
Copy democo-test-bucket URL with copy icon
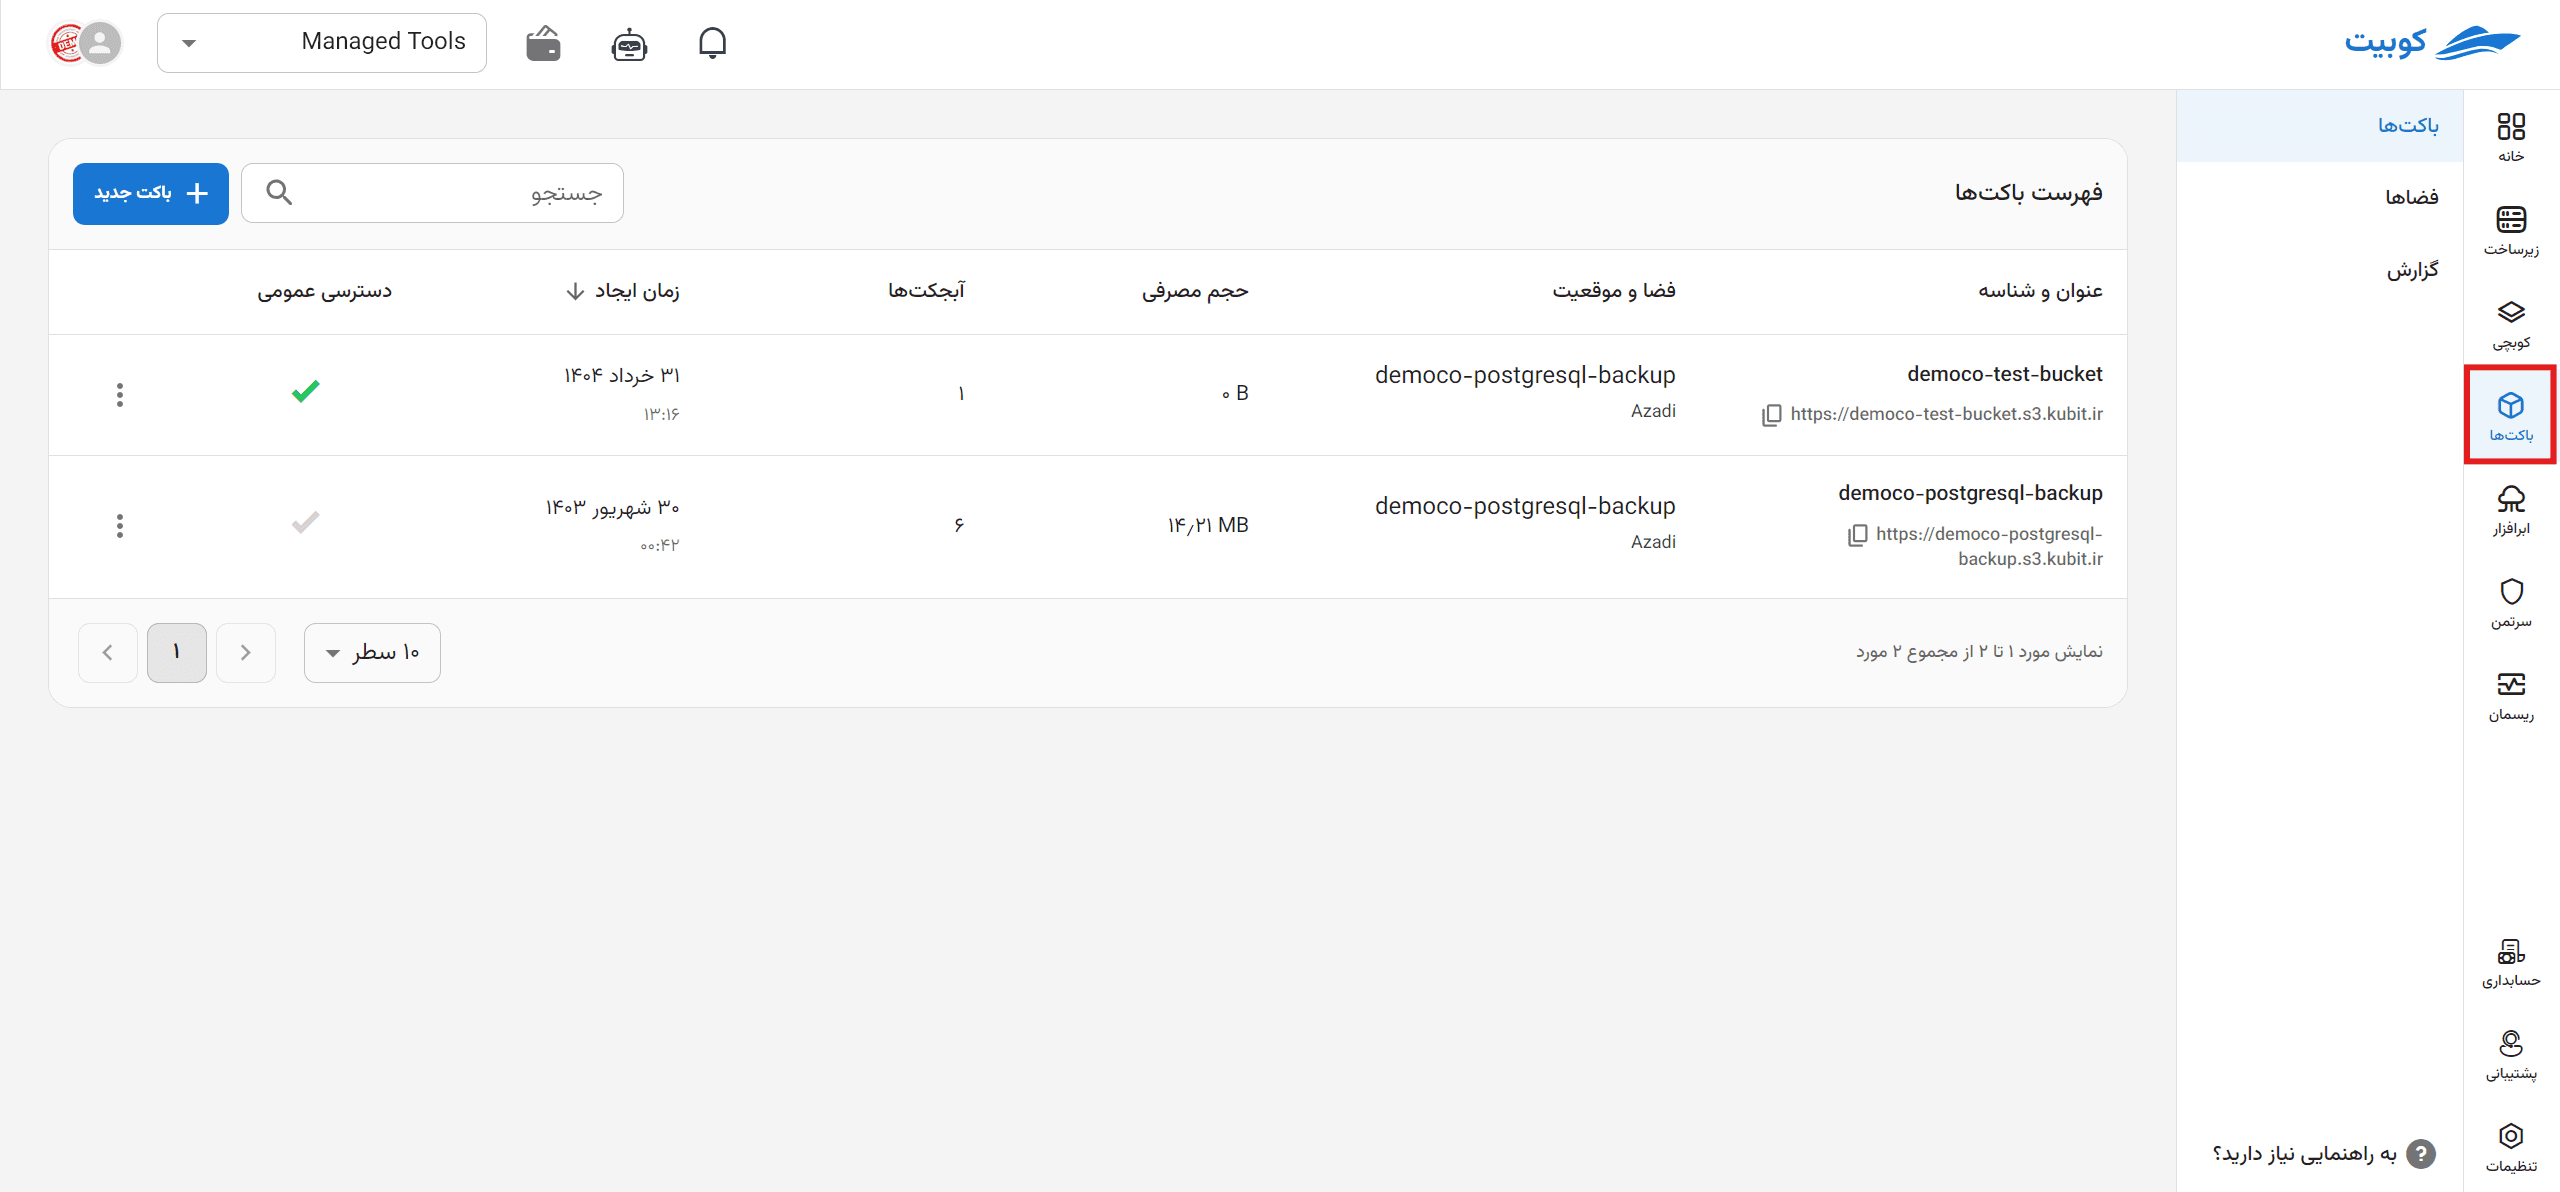point(1771,415)
